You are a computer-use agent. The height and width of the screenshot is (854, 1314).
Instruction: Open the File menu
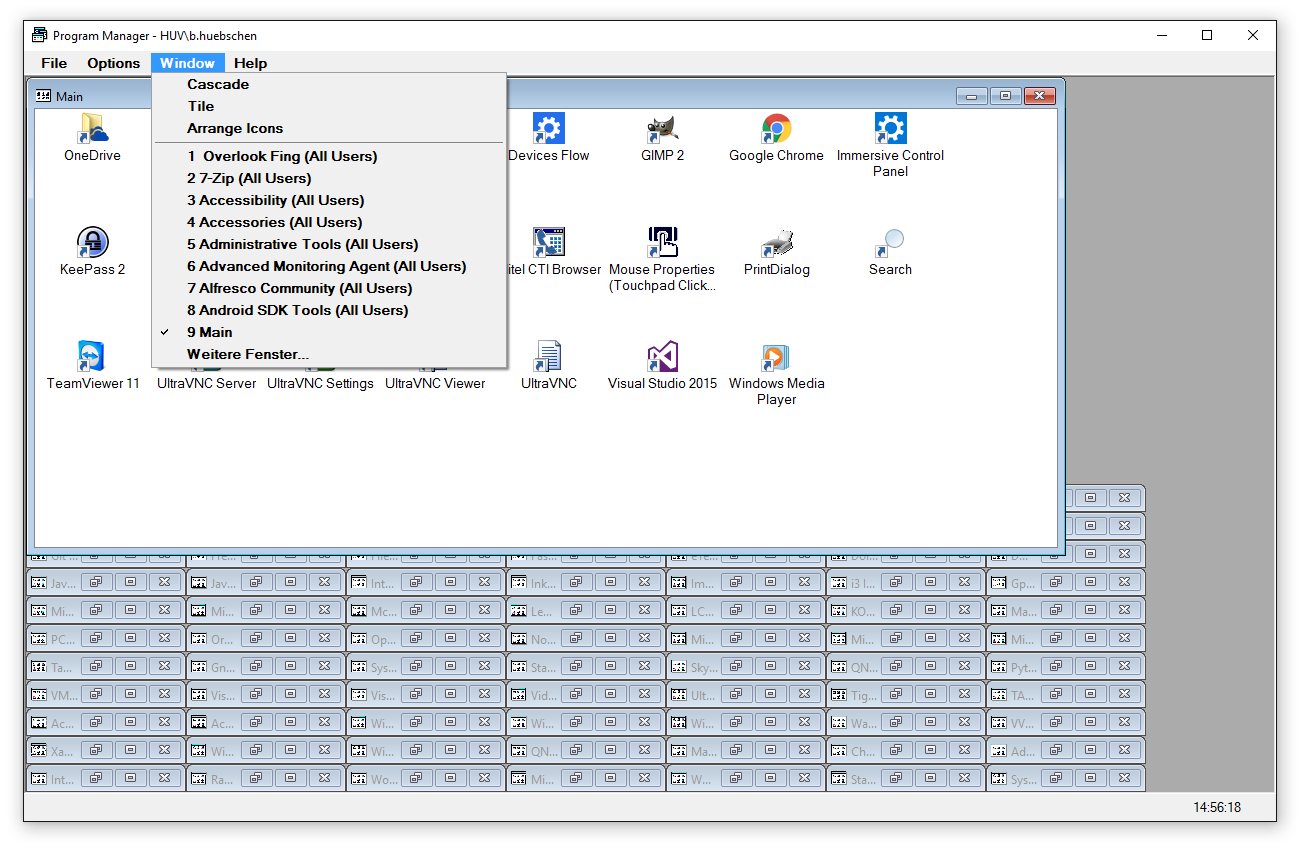[54, 63]
